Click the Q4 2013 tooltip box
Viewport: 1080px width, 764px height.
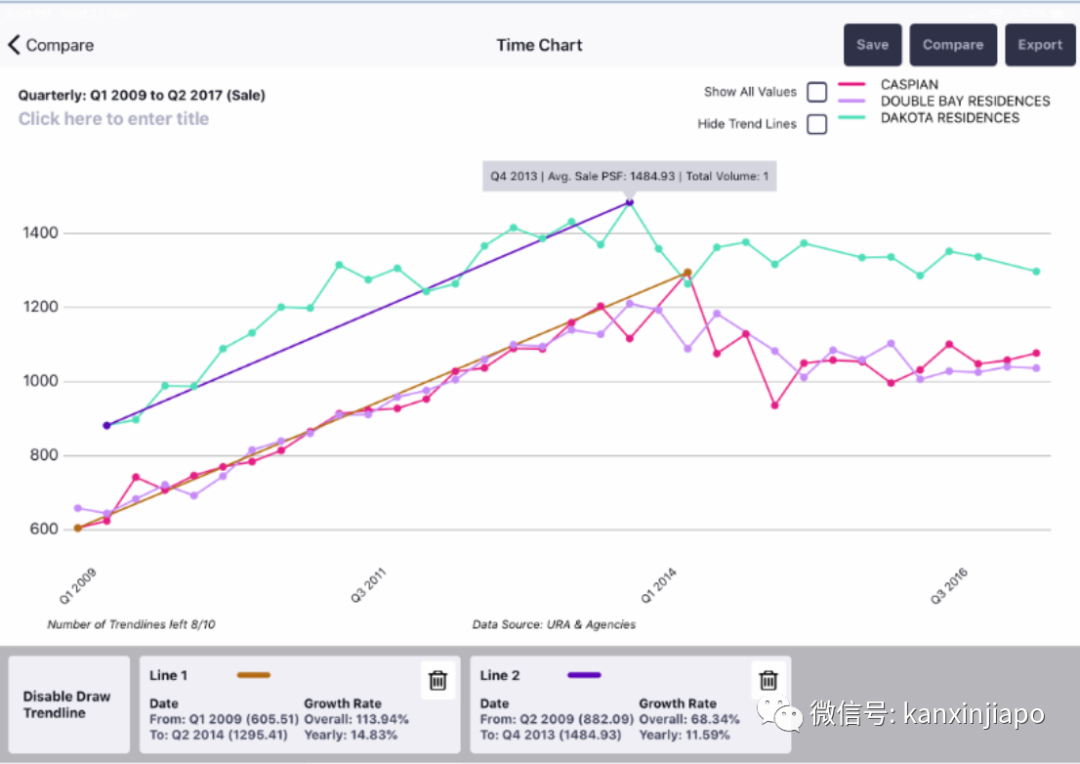(628, 176)
